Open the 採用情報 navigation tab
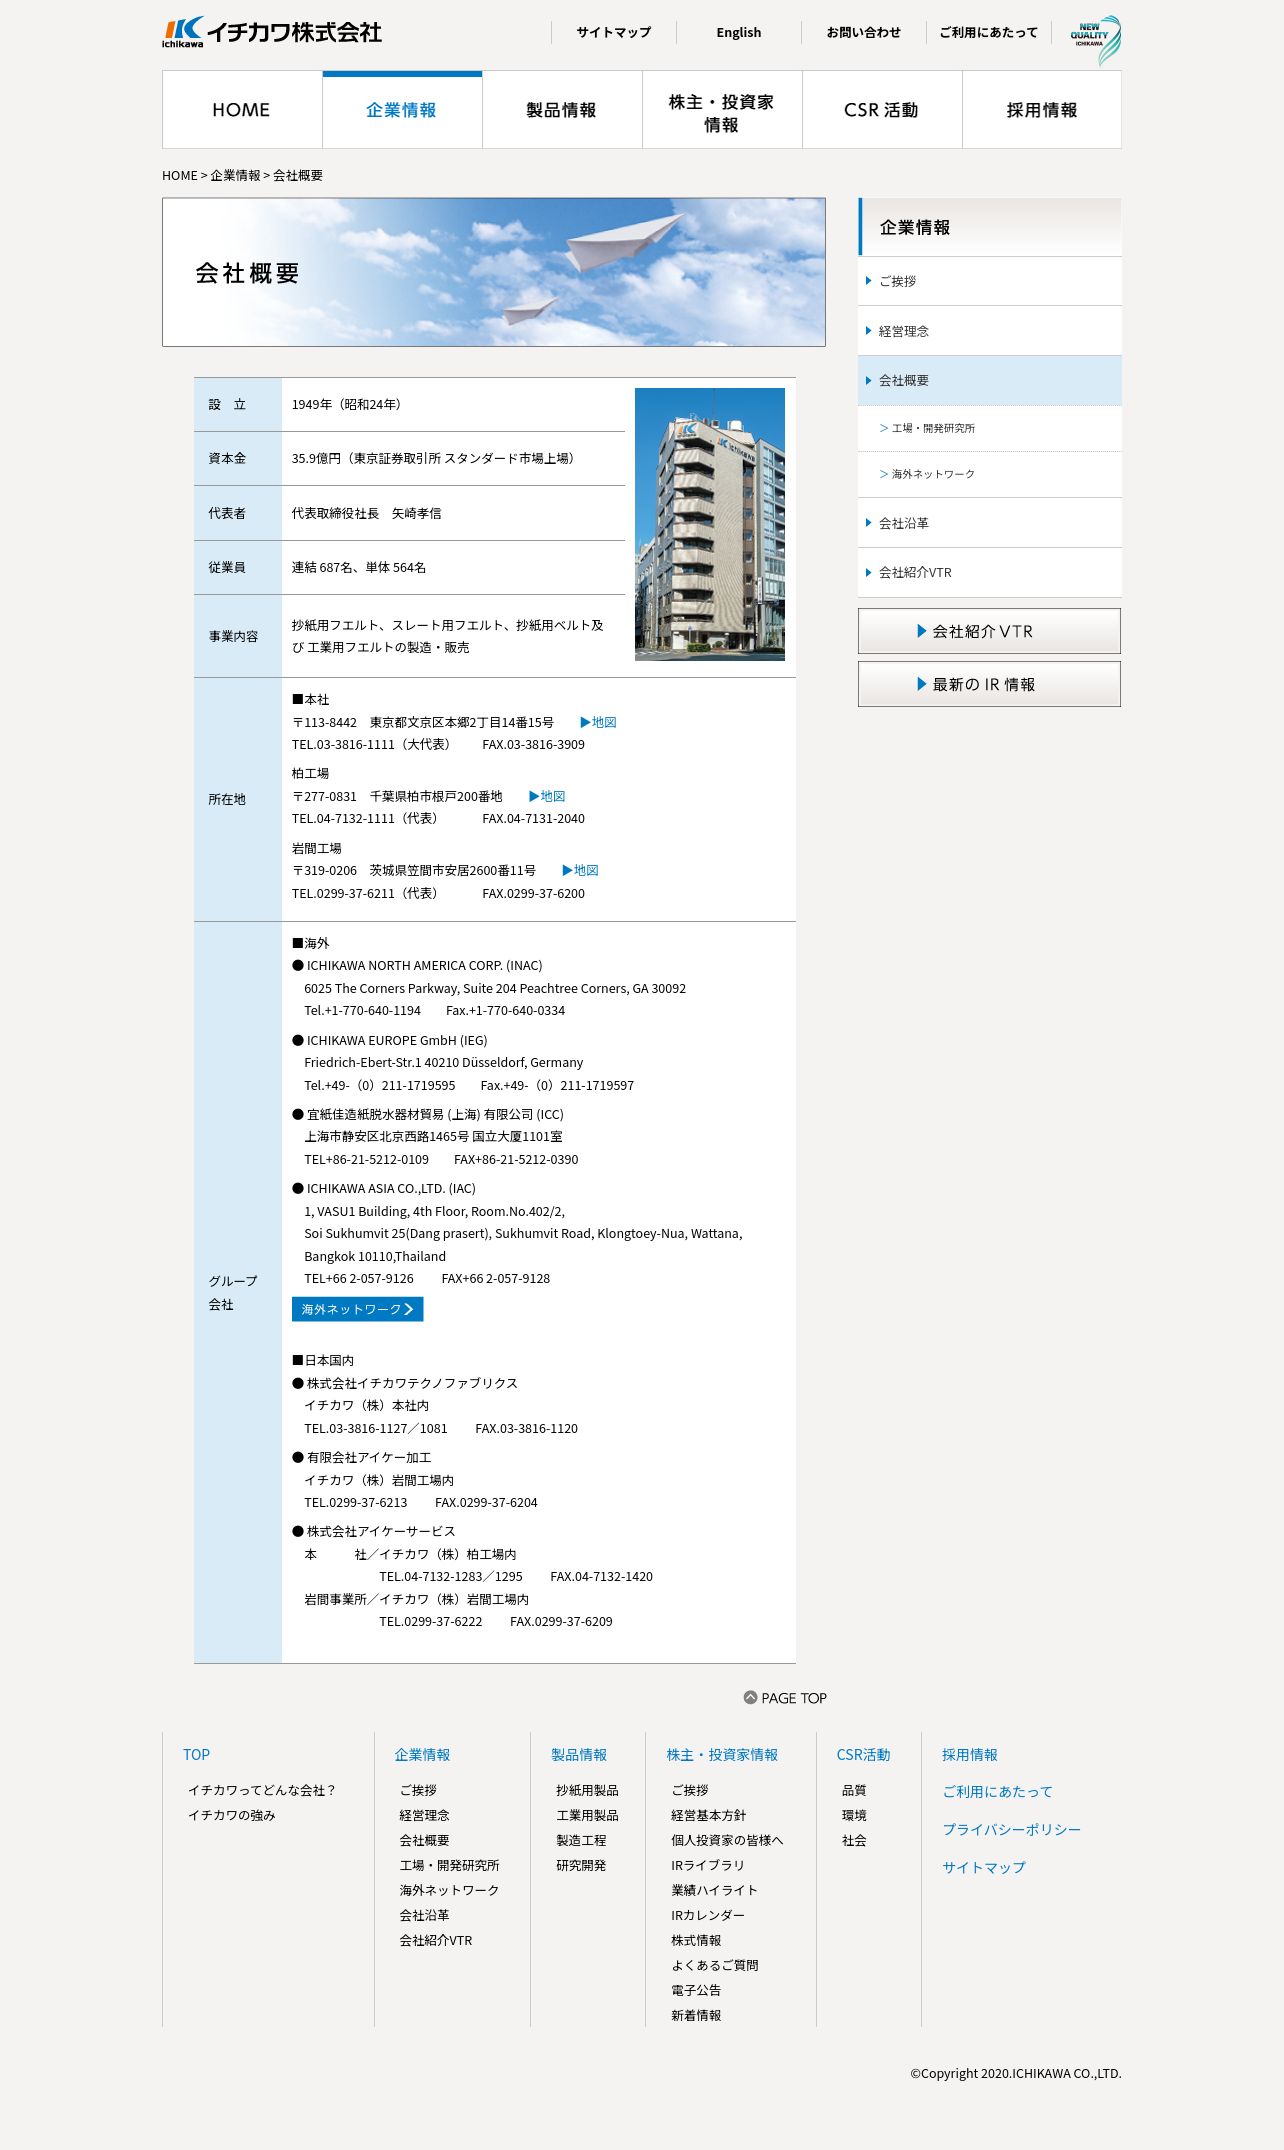1284x2150 pixels. pyautogui.click(x=1042, y=110)
